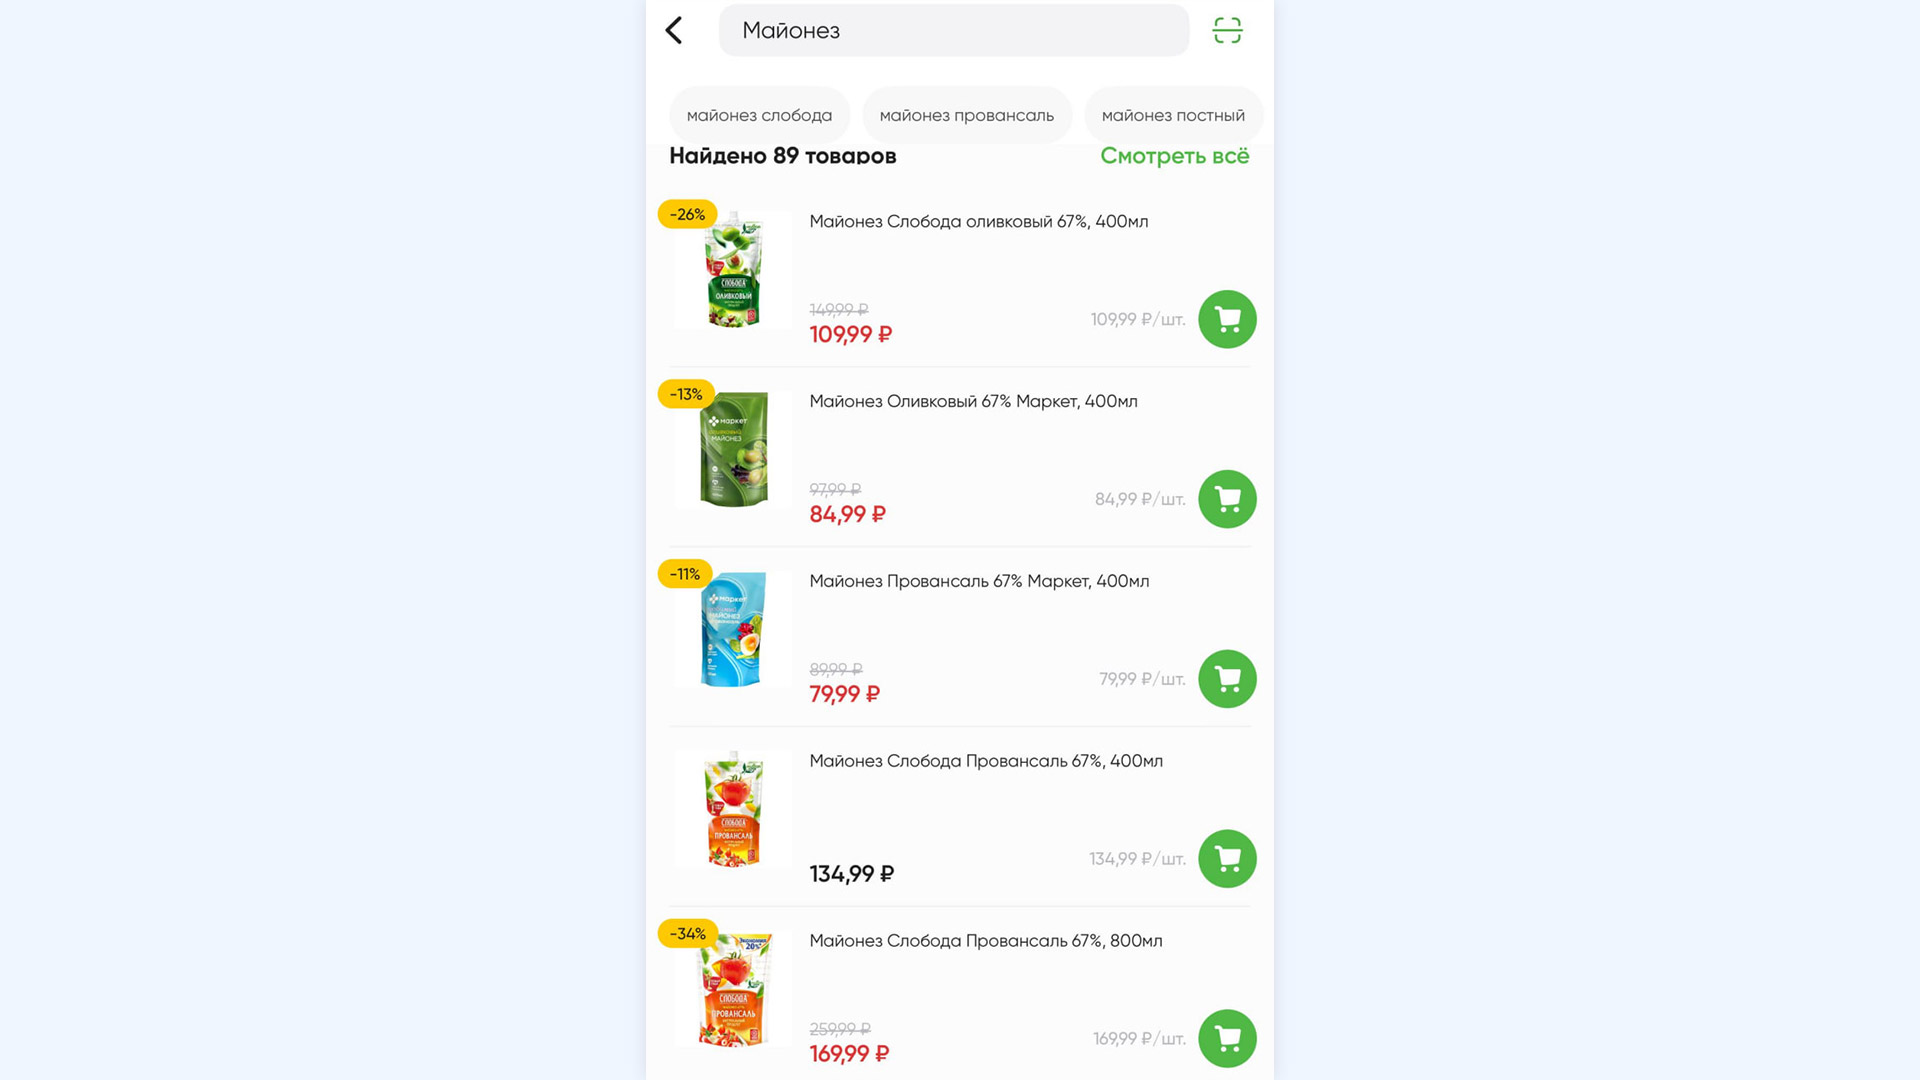Focus the Майонез search field
The width and height of the screenshot is (1920, 1080).
coord(954,30)
